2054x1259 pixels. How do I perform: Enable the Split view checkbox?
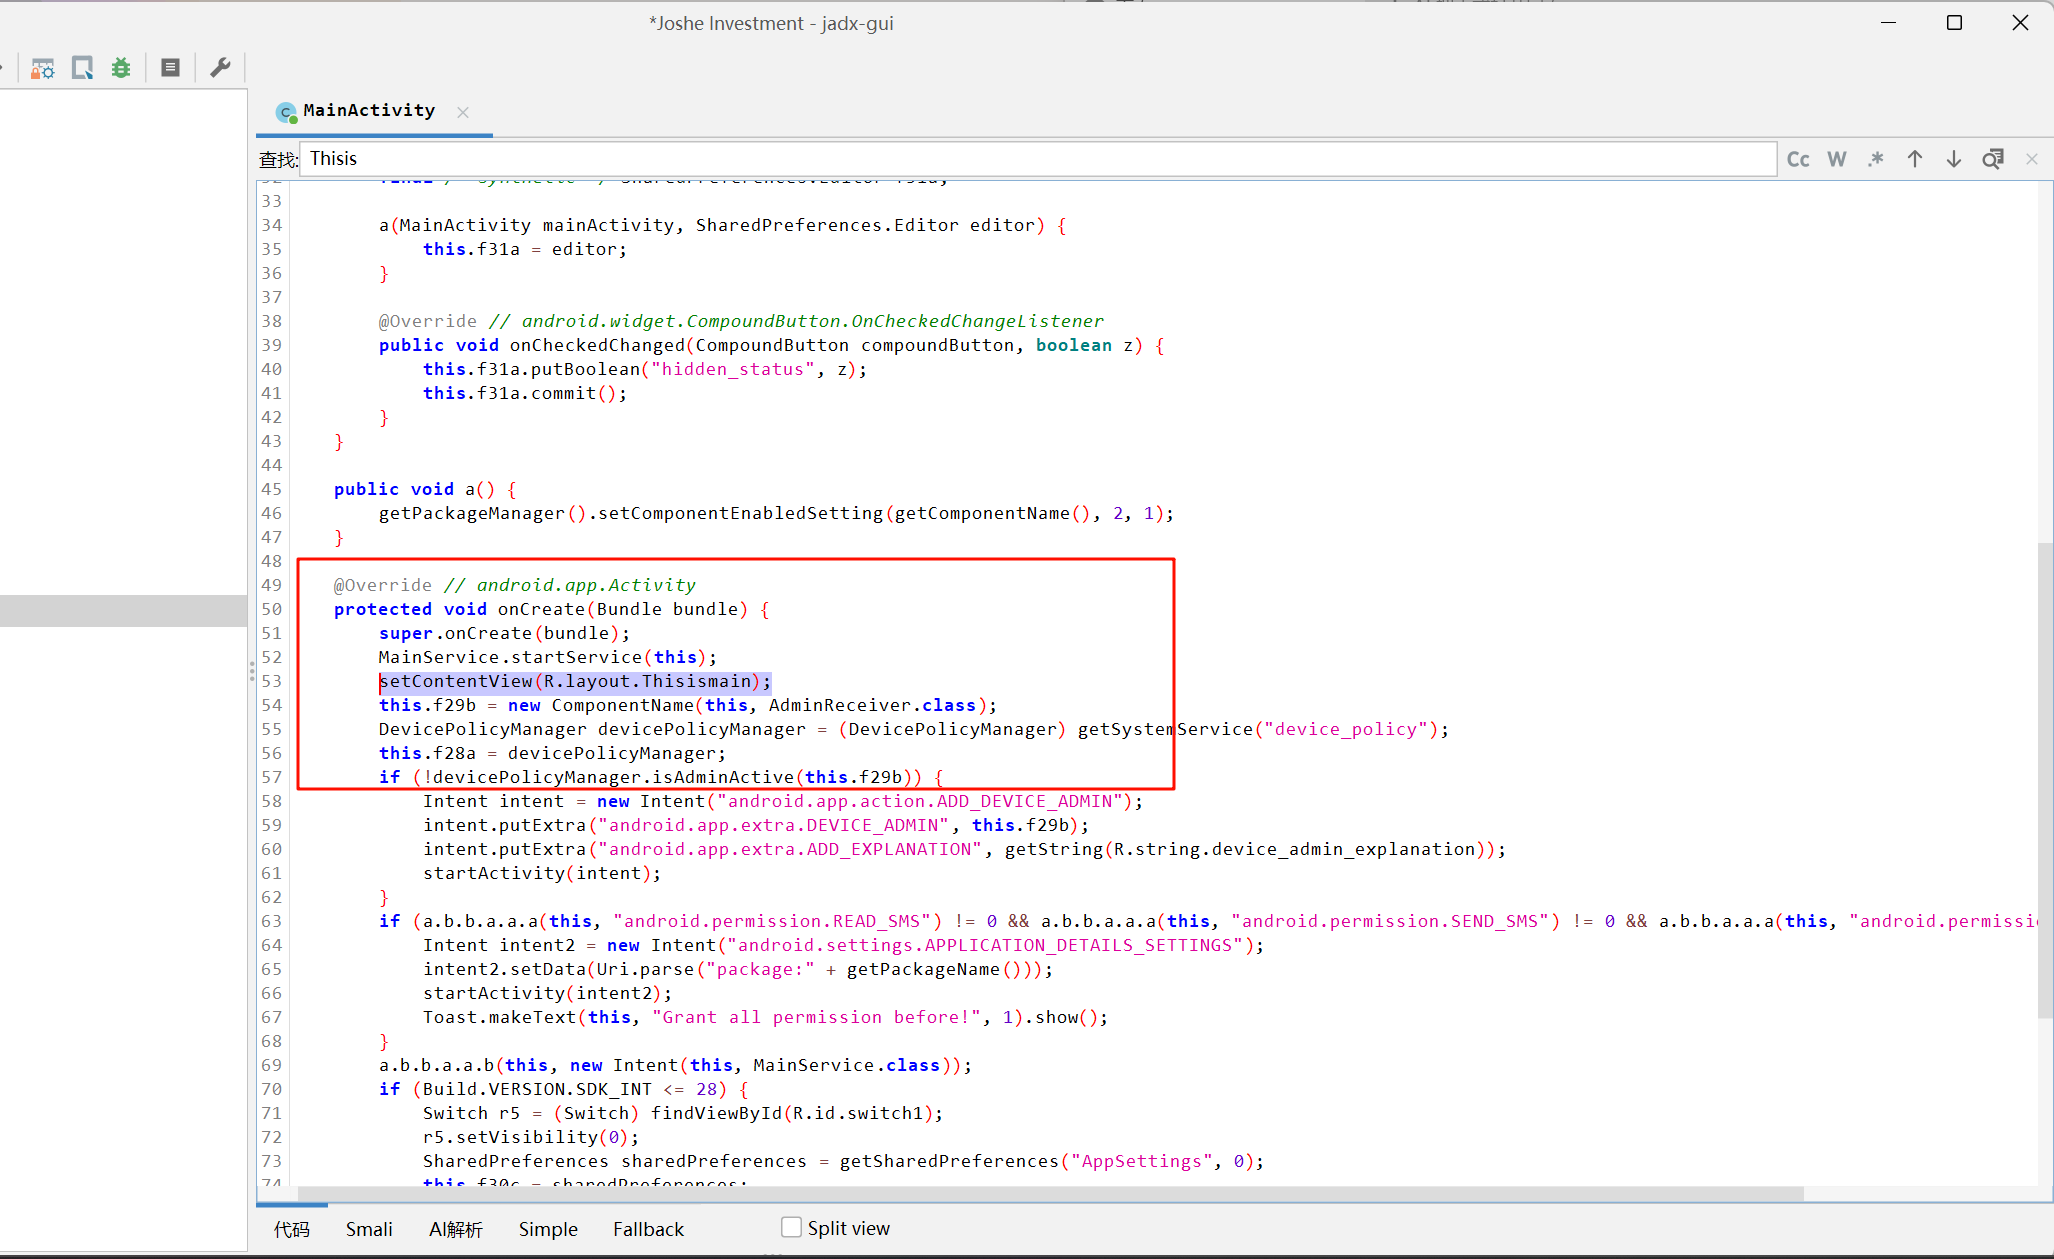point(791,1227)
